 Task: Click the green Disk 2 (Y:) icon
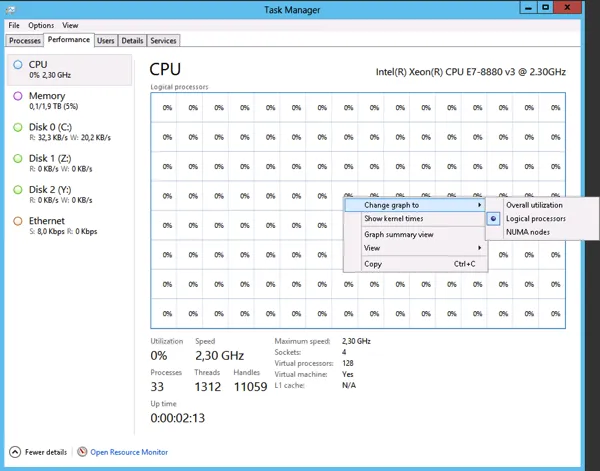(x=18, y=190)
